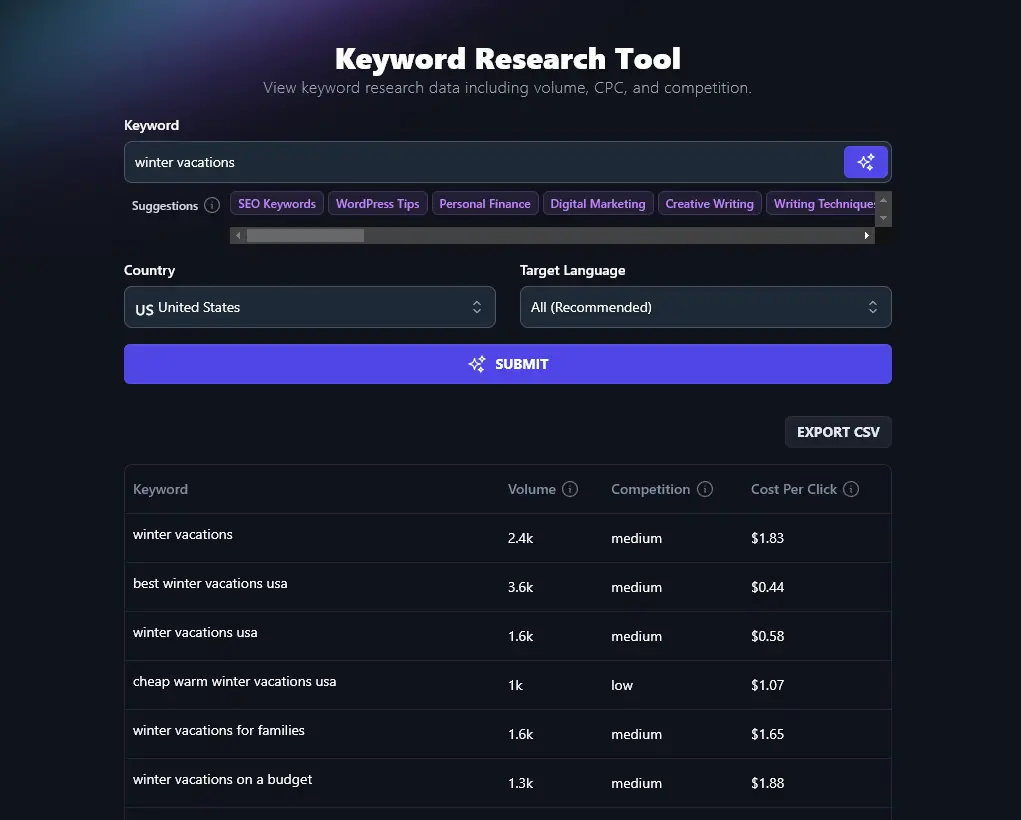Viewport: 1021px width, 820px height.
Task: Click the SUBMIT button
Action: 507,364
